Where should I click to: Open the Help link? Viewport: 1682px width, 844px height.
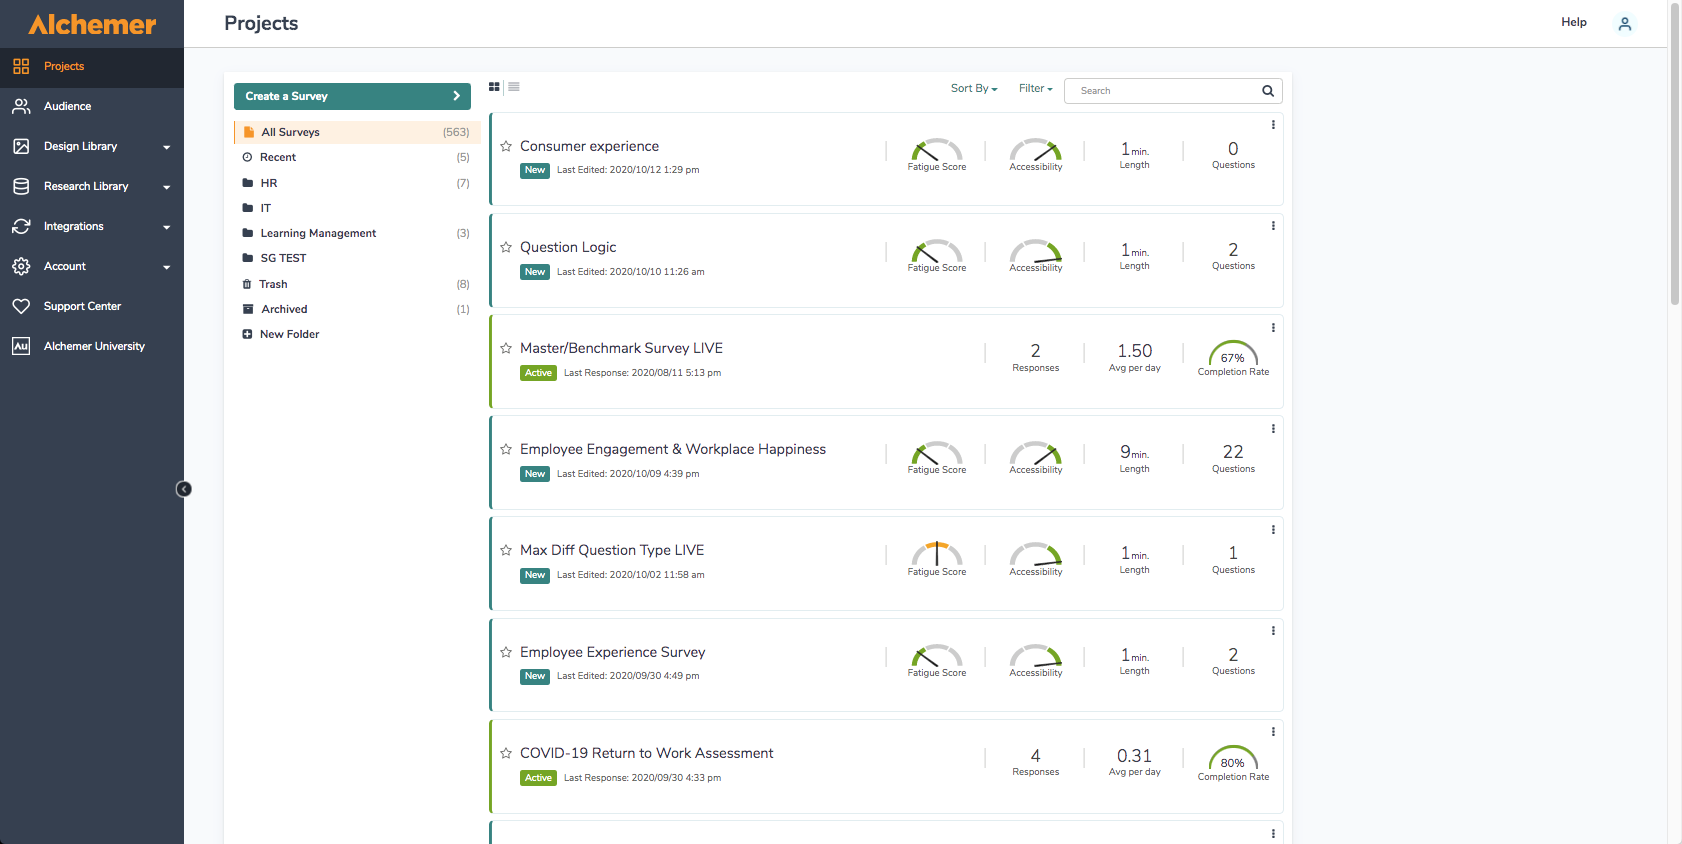(x=1574, y=22)
